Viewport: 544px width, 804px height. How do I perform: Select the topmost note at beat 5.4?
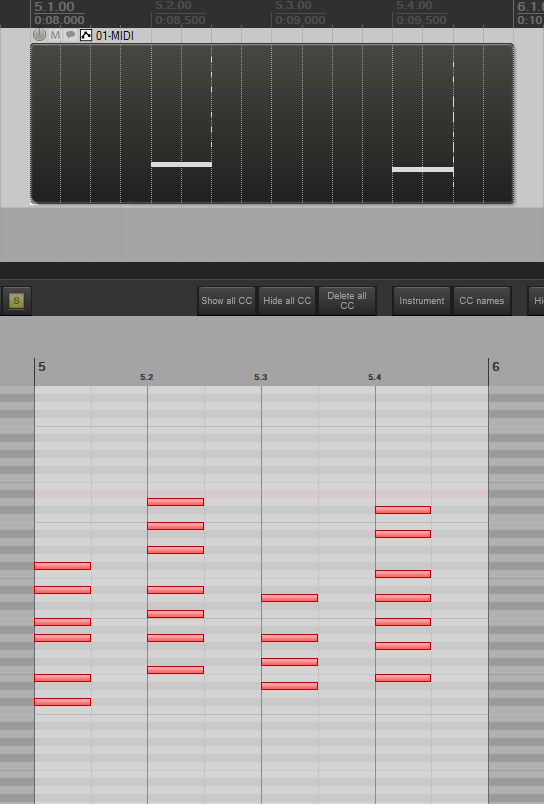click(403, 510)
